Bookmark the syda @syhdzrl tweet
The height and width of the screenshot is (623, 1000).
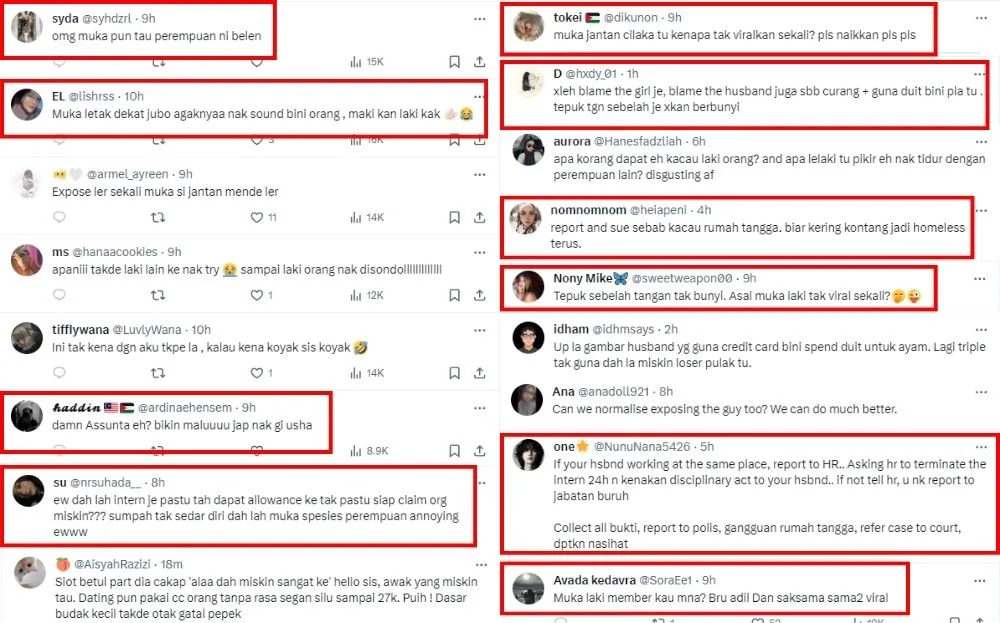(454, 62)
